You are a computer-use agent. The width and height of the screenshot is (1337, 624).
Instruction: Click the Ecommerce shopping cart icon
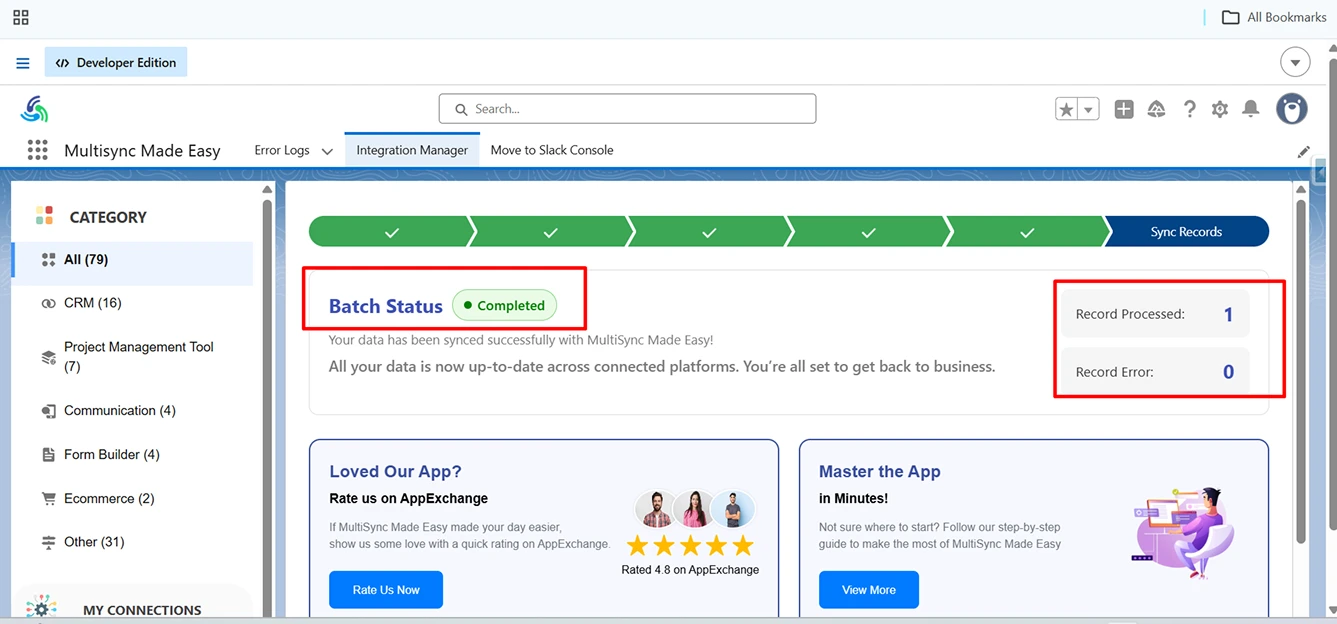[x=48, y=499]
